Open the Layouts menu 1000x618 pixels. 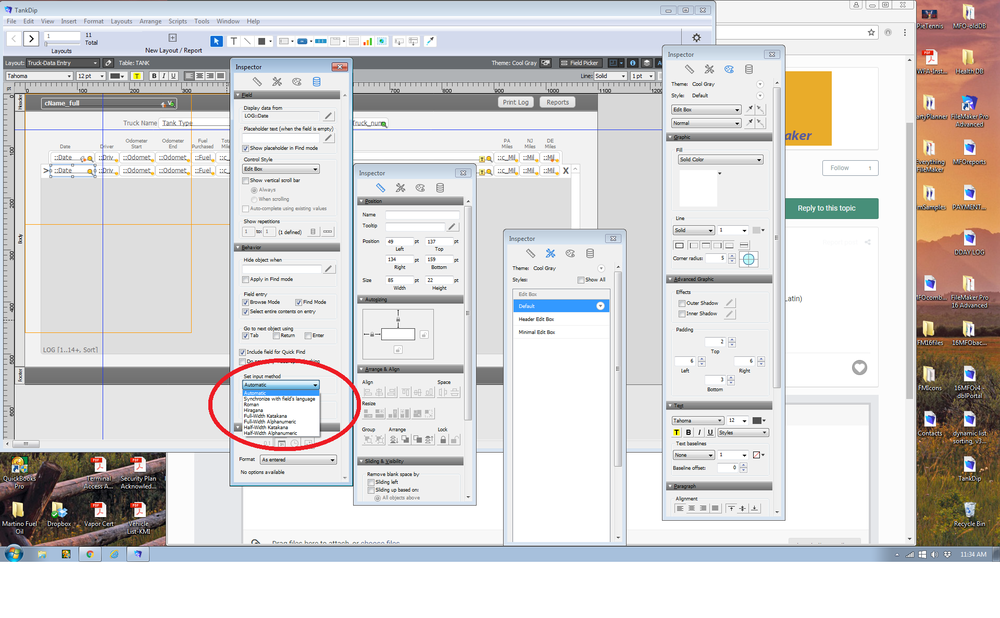point(121,21)
